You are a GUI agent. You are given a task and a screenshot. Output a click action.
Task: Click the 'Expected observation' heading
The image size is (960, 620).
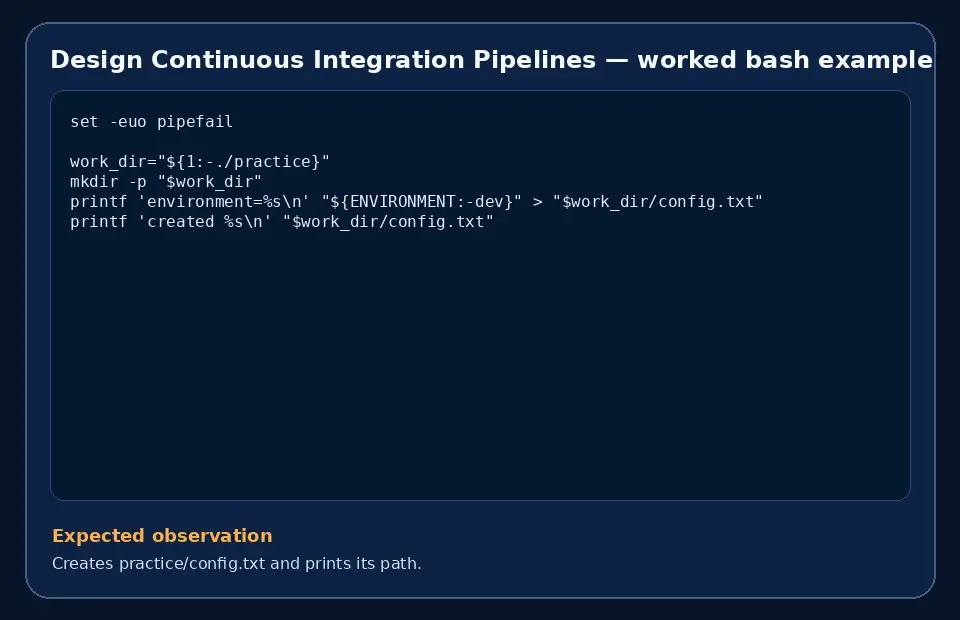pyautogui.click(x=162, y=536)
